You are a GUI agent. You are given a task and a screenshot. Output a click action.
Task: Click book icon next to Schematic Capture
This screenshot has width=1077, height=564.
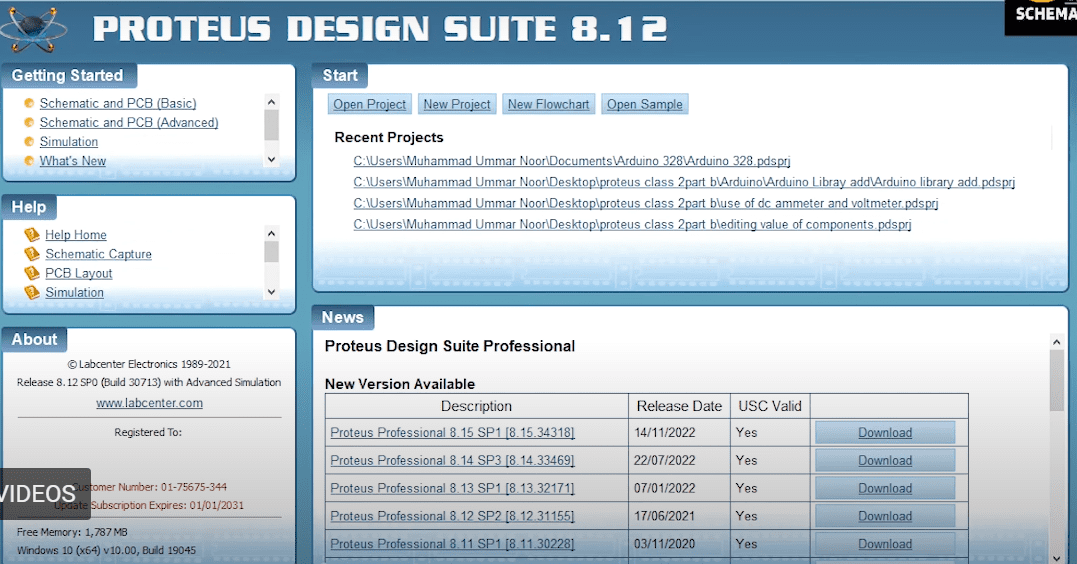tap(32, 254)
